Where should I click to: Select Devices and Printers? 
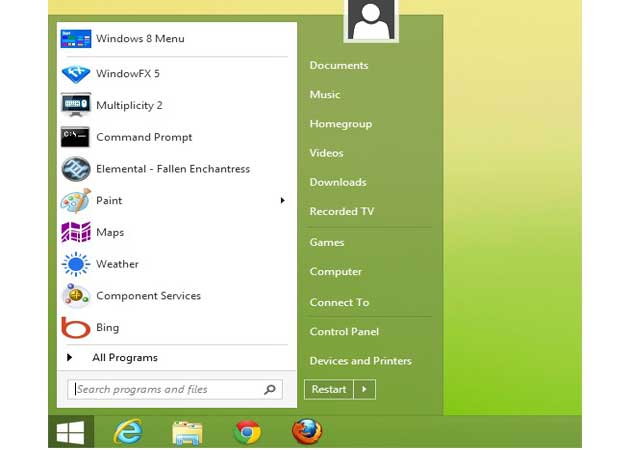(x=360, y=361)
